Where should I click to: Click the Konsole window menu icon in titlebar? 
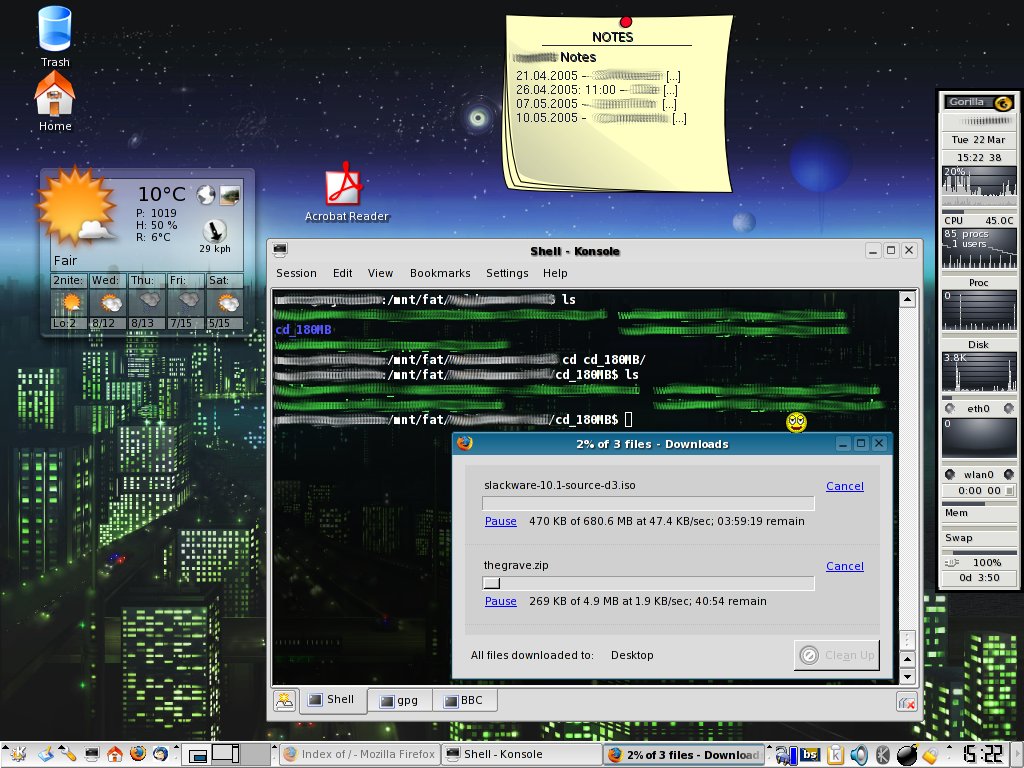click(281, 249)
